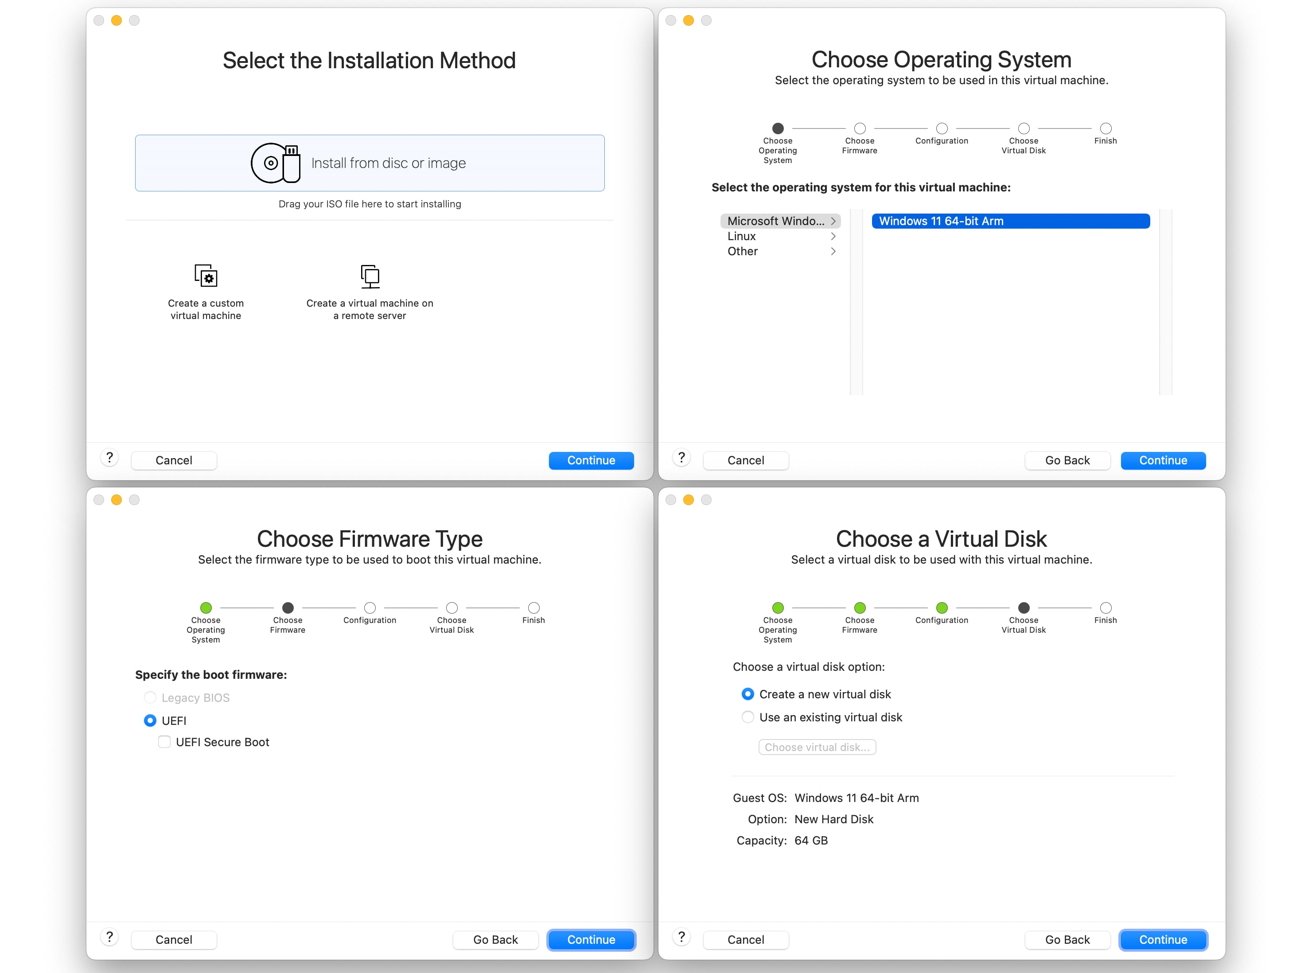The image size is (1312, 973).
Task: Expand the Microsoft Windows category
Action: point(780,221)
